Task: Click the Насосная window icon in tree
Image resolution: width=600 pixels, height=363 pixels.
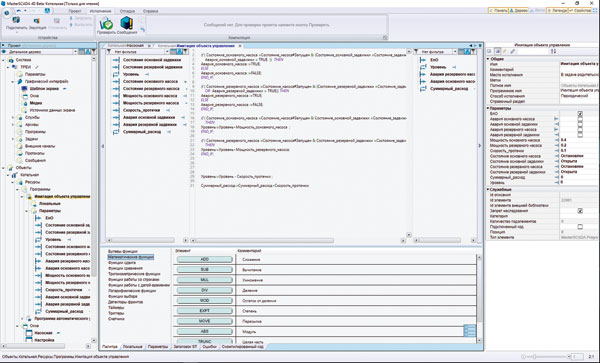Action: (29, 333)
